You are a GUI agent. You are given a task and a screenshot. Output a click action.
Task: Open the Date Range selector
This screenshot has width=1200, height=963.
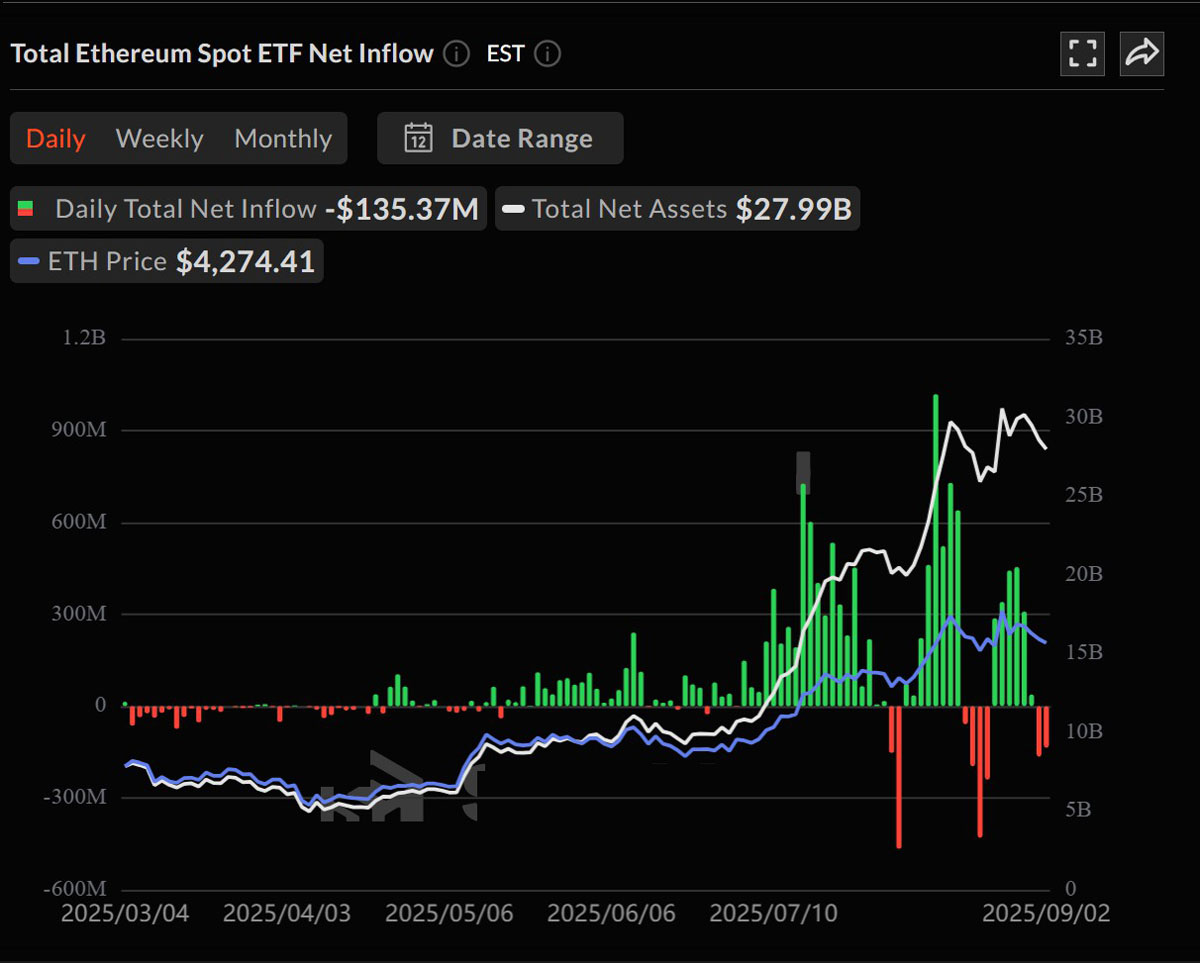[500, 138]
